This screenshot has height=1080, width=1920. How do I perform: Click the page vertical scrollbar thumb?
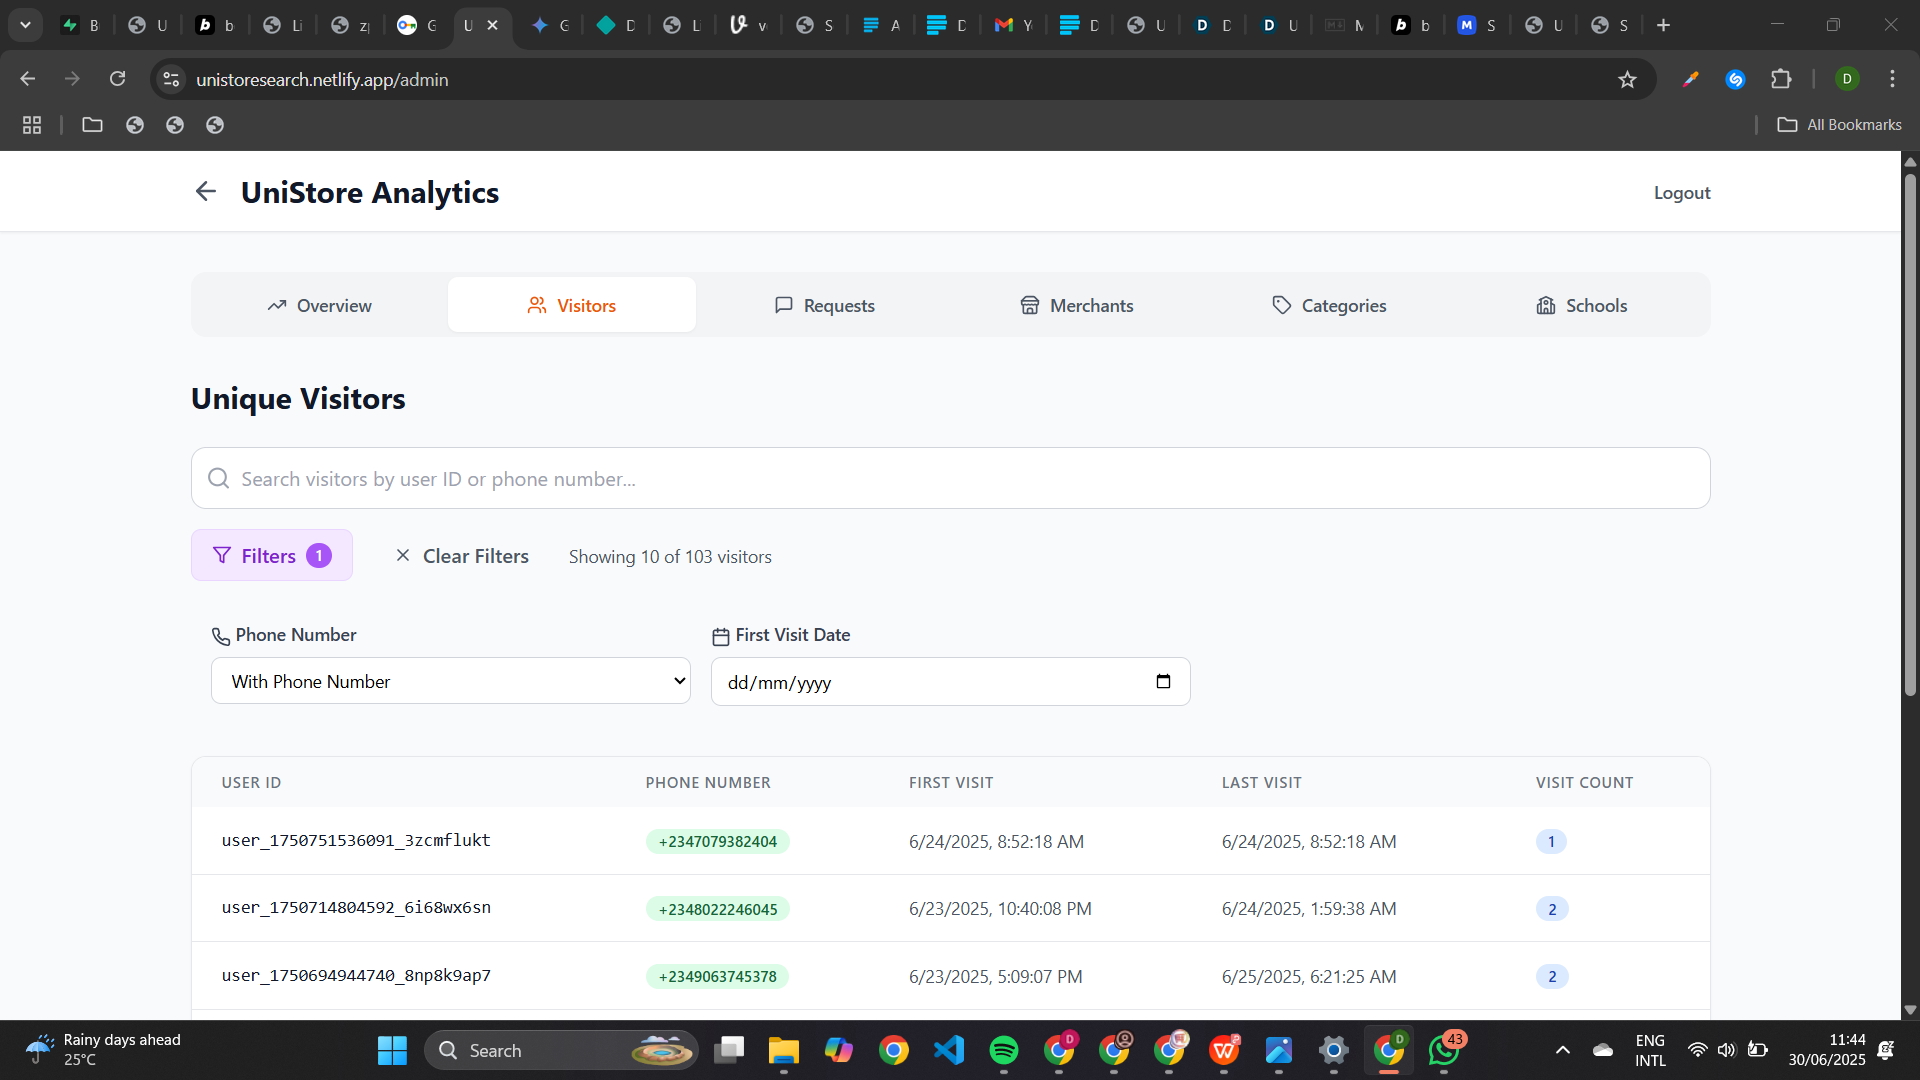click(x=1910, y=435)
